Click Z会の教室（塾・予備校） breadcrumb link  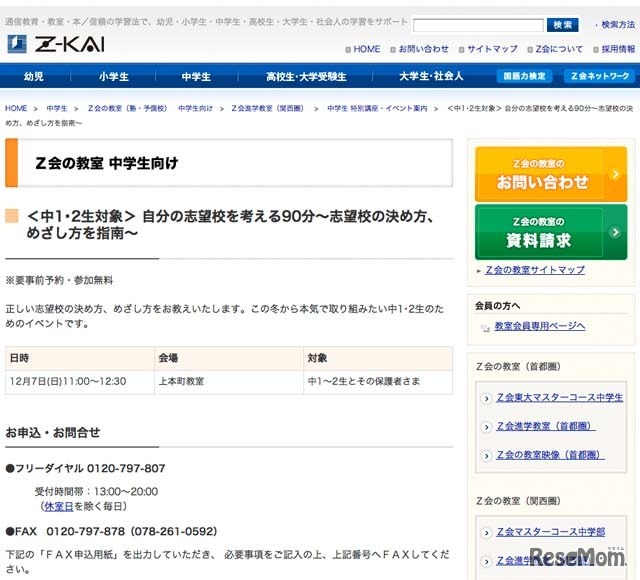[127, 108]
